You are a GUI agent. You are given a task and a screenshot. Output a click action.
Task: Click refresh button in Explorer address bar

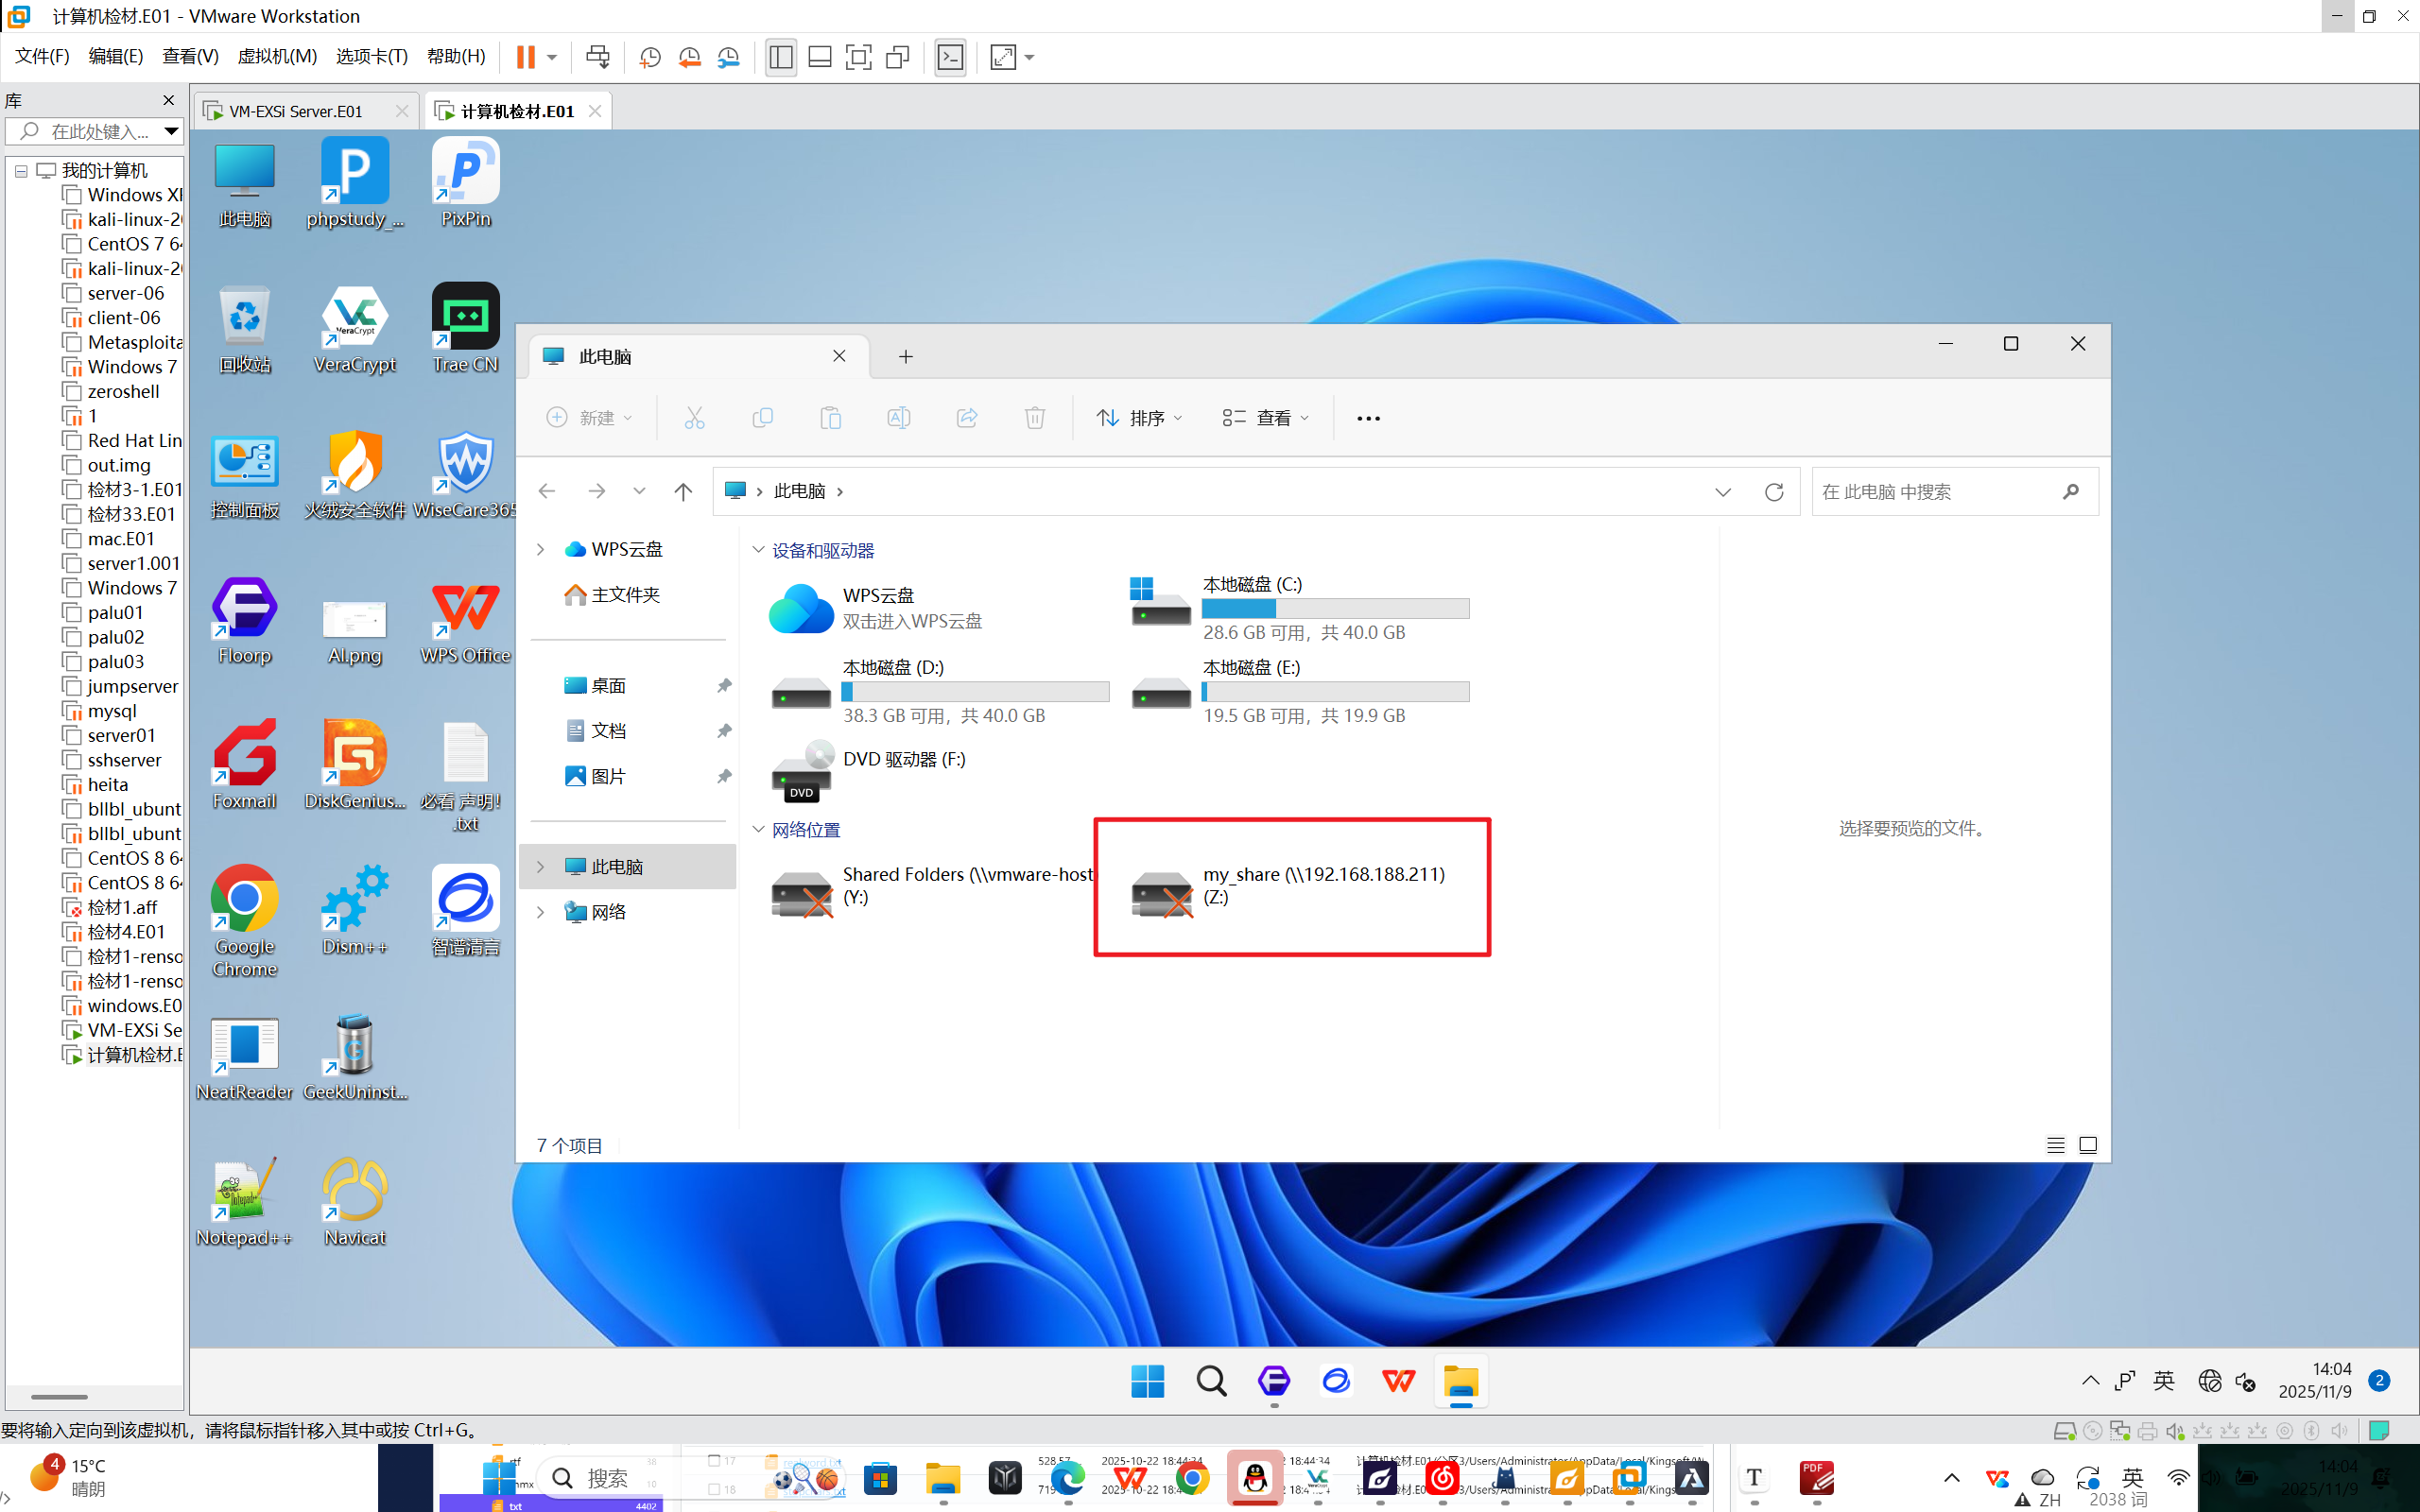tap(1774, 491)
